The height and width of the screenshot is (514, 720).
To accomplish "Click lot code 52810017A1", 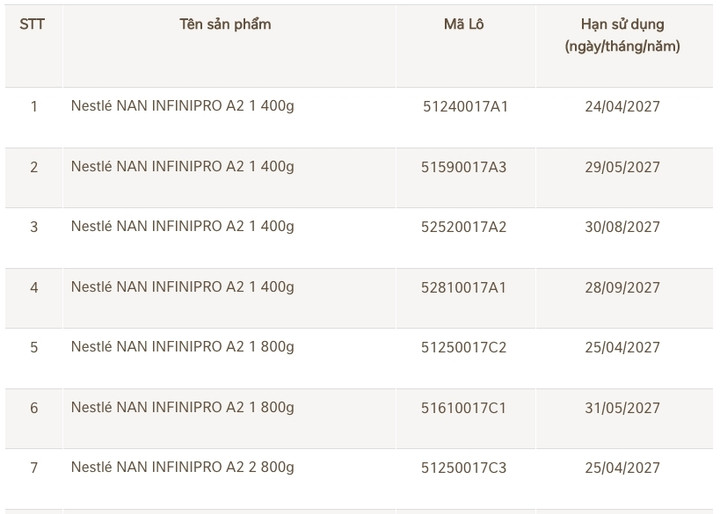I will pyautogui.click(x=464, y=287).
